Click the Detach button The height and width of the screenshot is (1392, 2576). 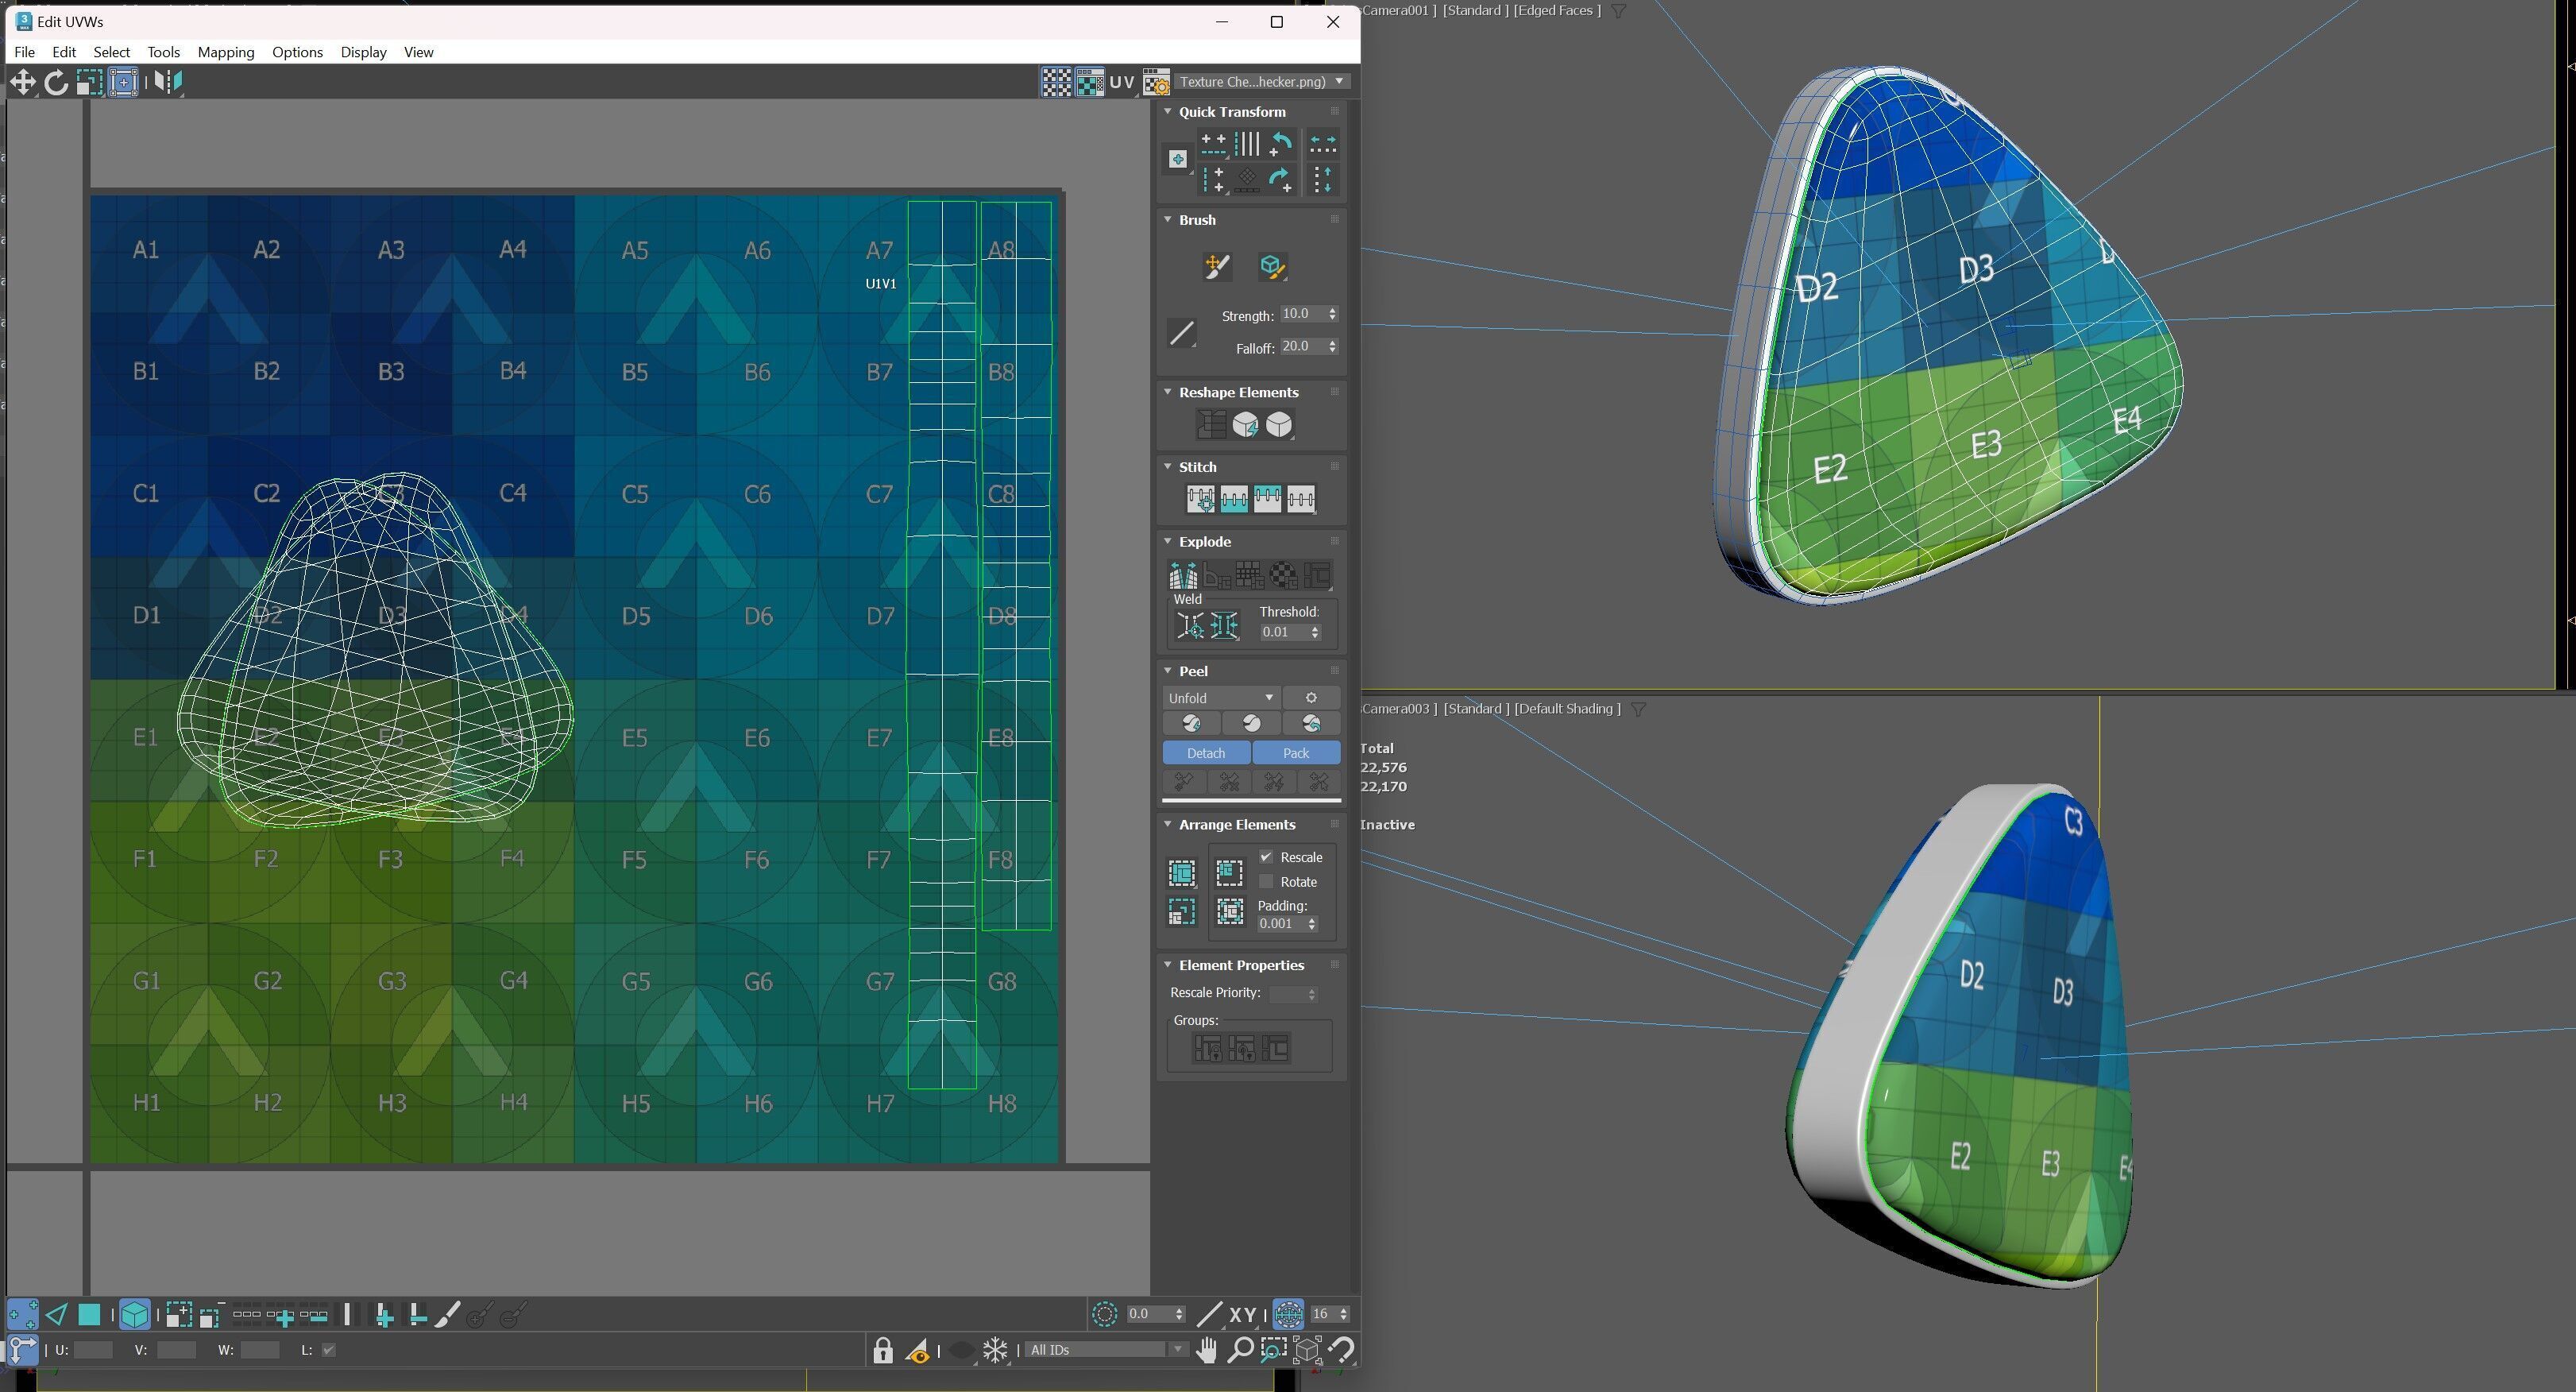1205,753
